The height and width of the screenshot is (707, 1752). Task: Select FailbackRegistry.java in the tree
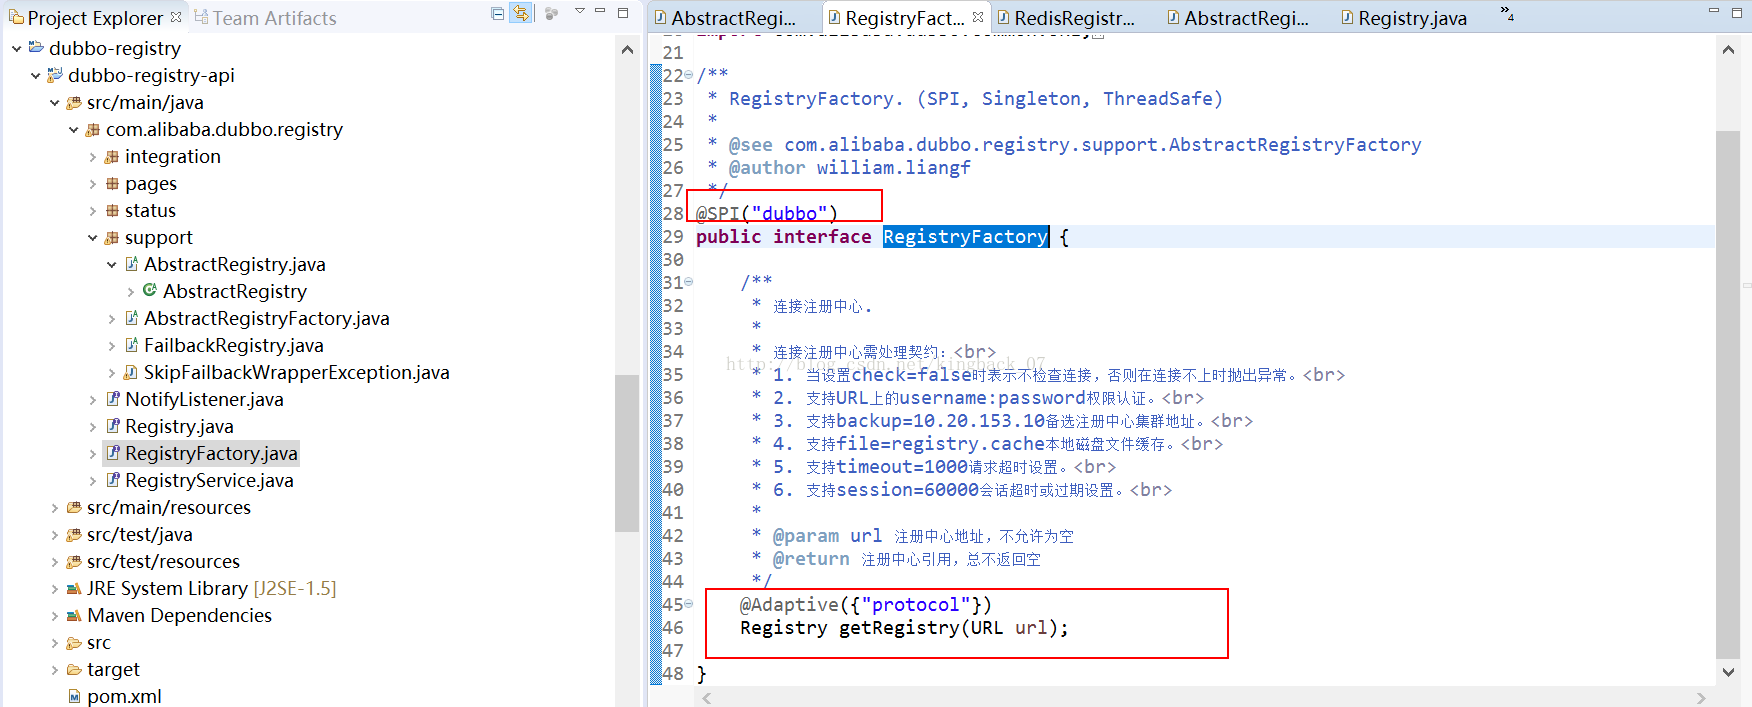click(x=233, y=345)
